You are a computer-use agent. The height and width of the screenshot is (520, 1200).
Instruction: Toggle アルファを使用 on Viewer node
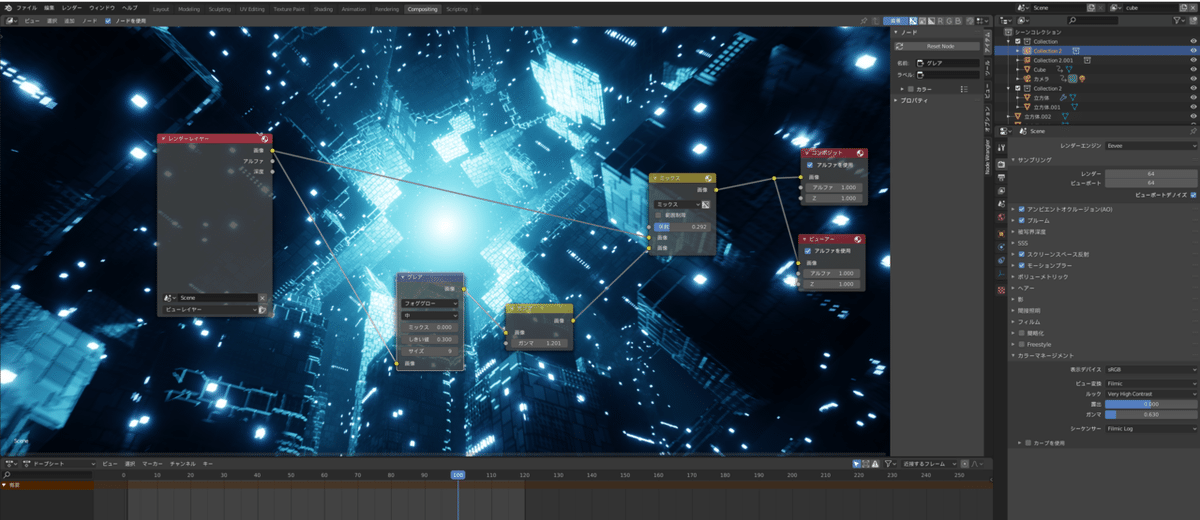point(810,250)
